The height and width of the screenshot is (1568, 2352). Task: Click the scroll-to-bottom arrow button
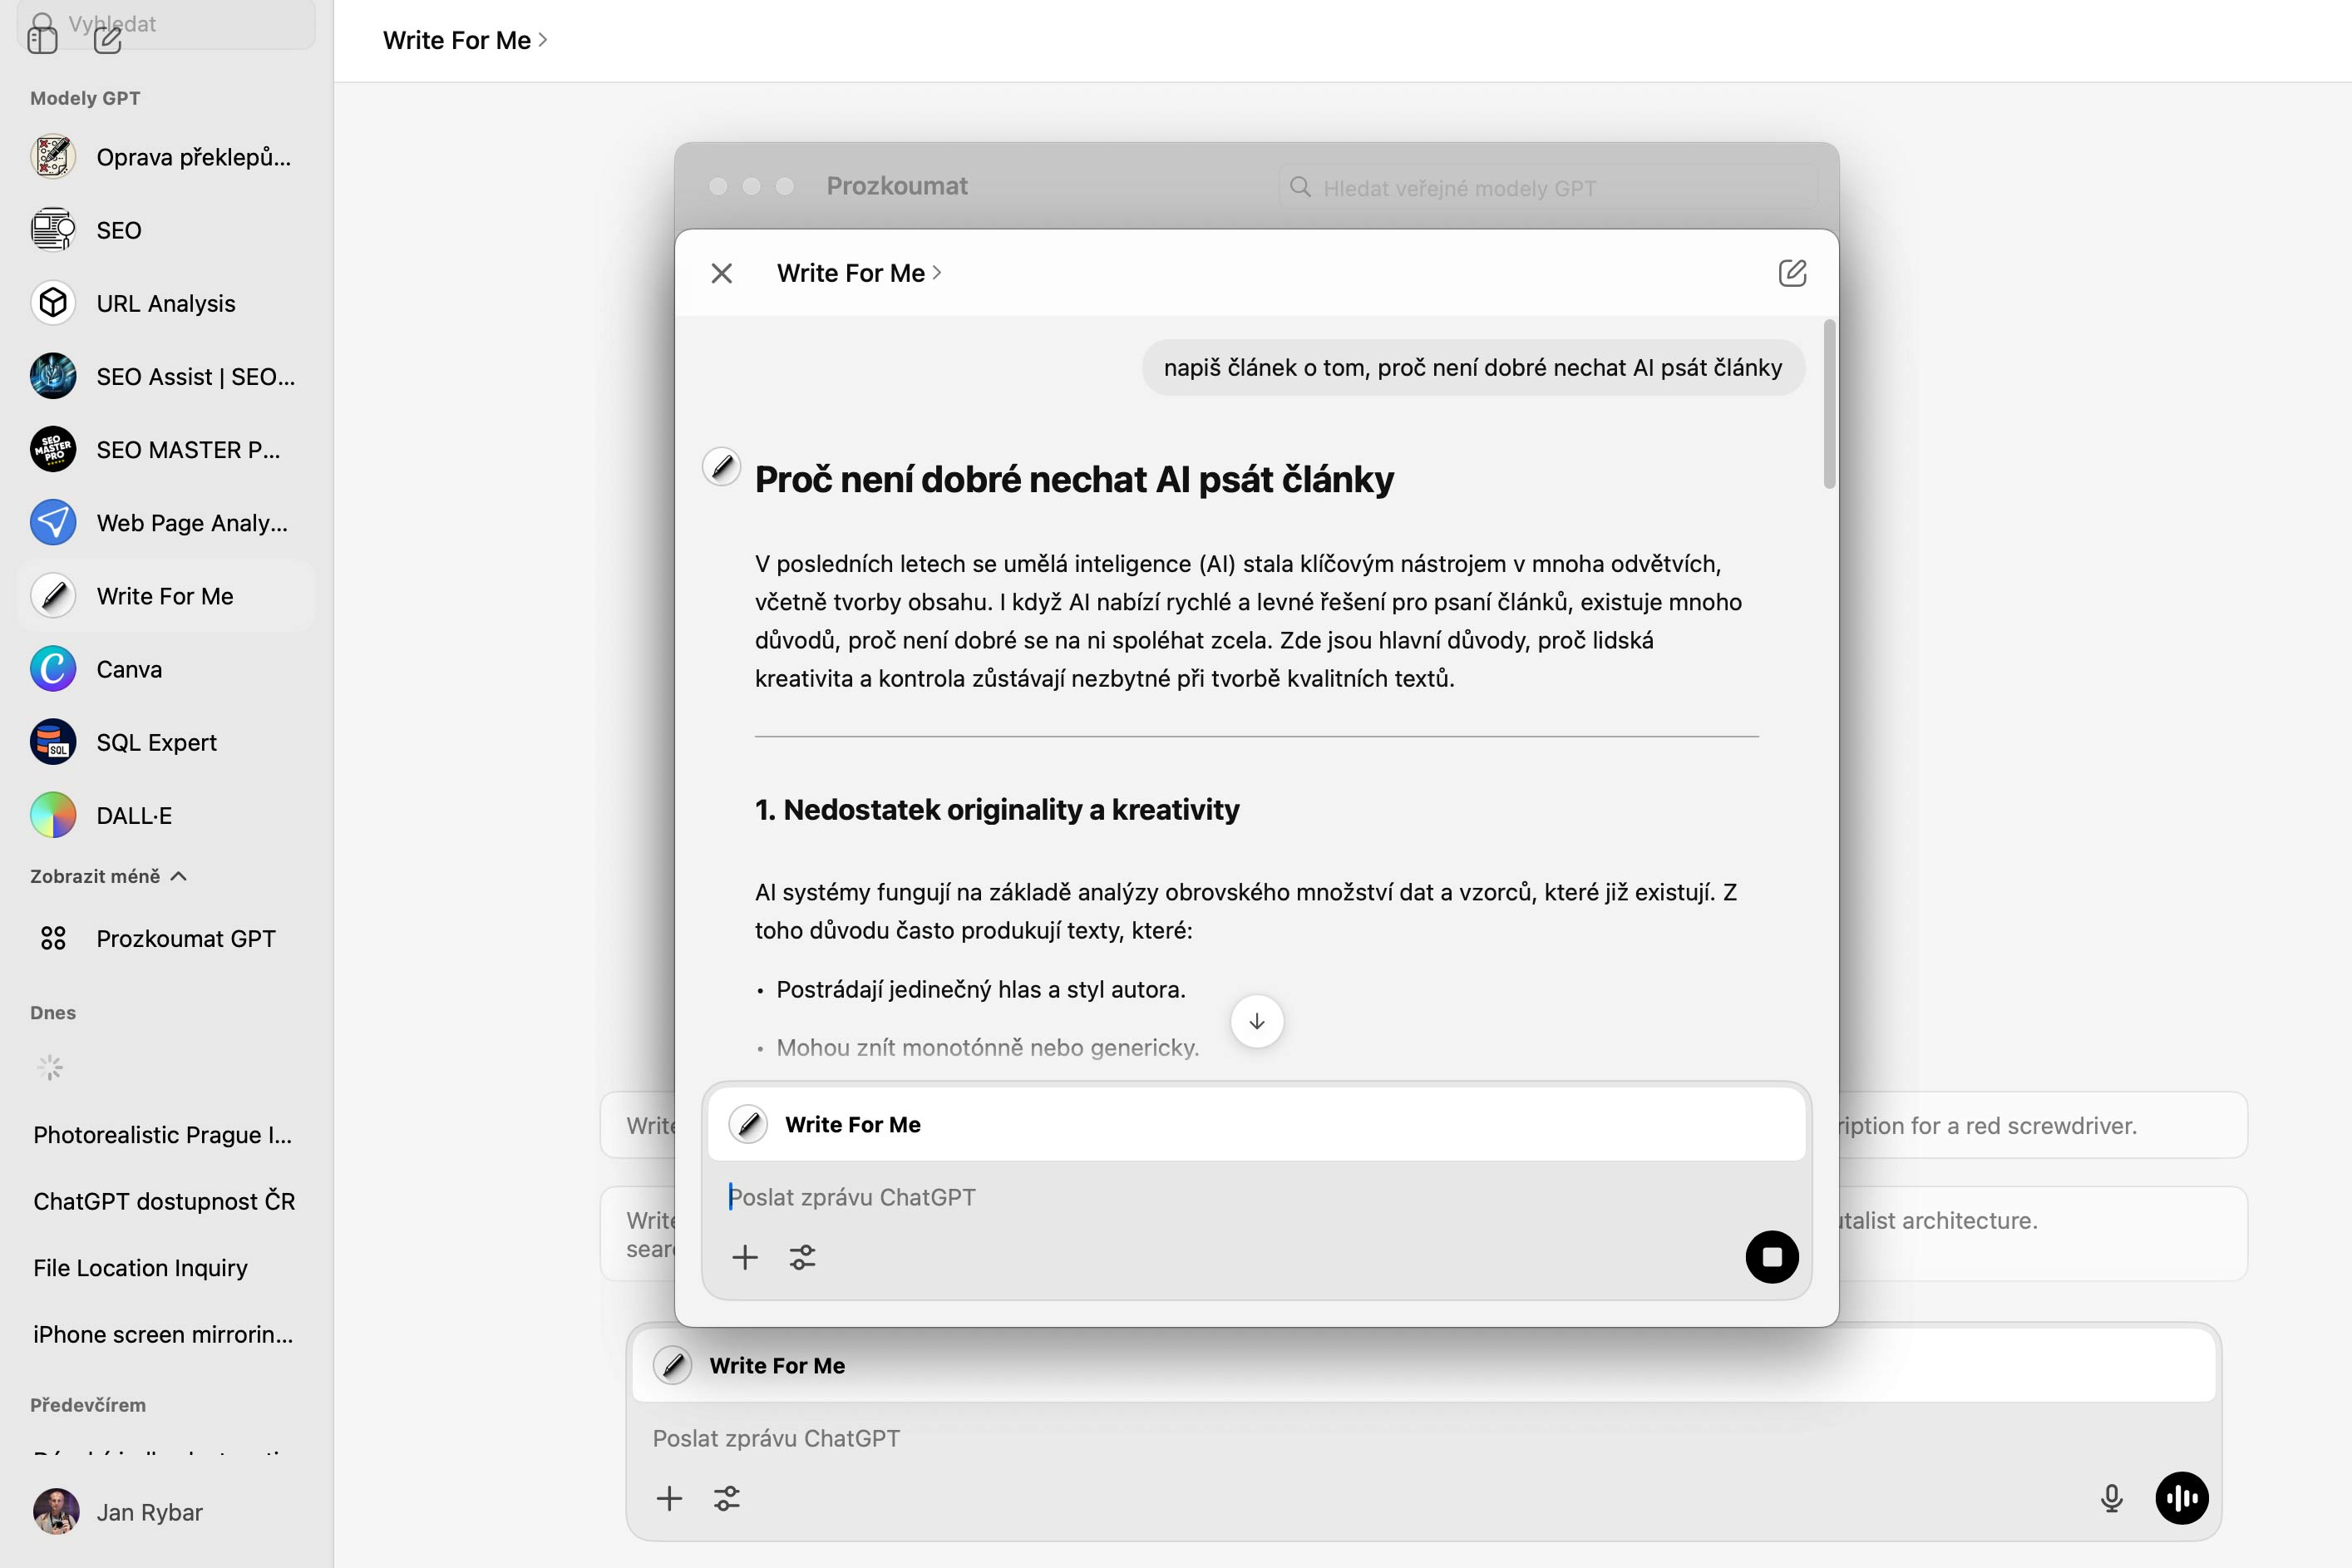[x=1256, y=1021]
